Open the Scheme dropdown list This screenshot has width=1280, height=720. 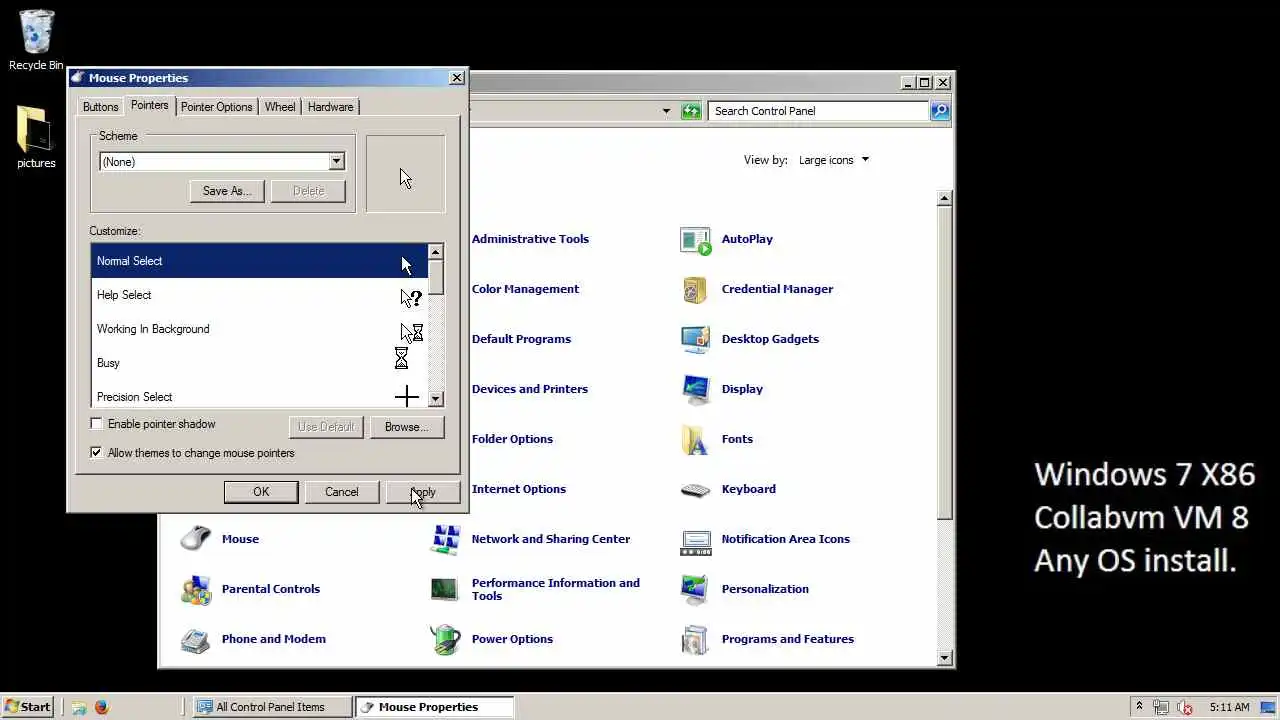click(336, 162)
